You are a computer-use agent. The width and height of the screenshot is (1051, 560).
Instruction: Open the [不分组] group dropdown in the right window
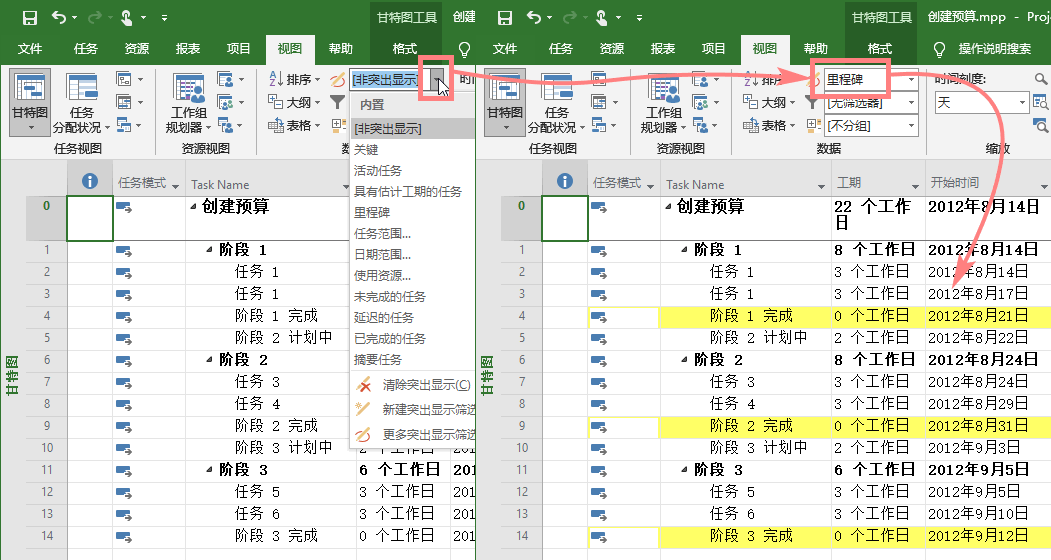[911, 125]
